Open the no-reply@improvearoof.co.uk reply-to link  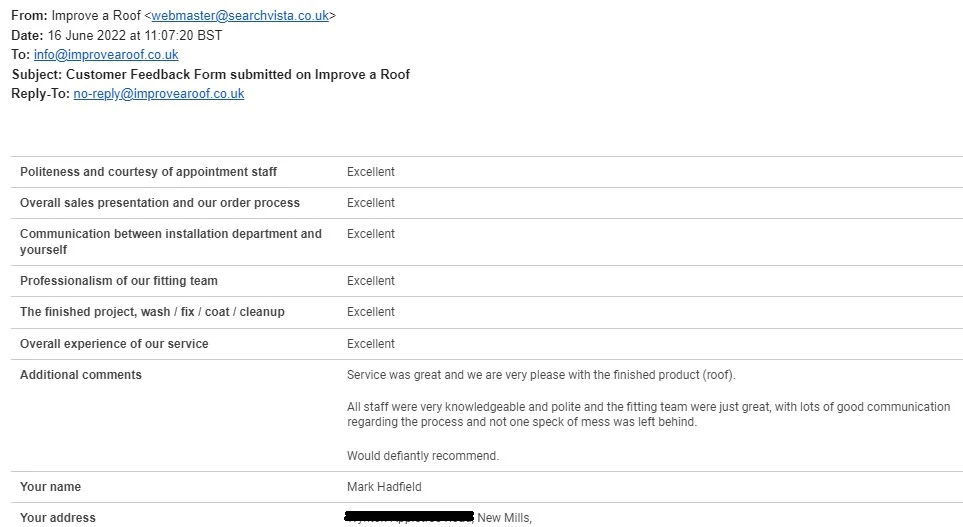point(159,94)
